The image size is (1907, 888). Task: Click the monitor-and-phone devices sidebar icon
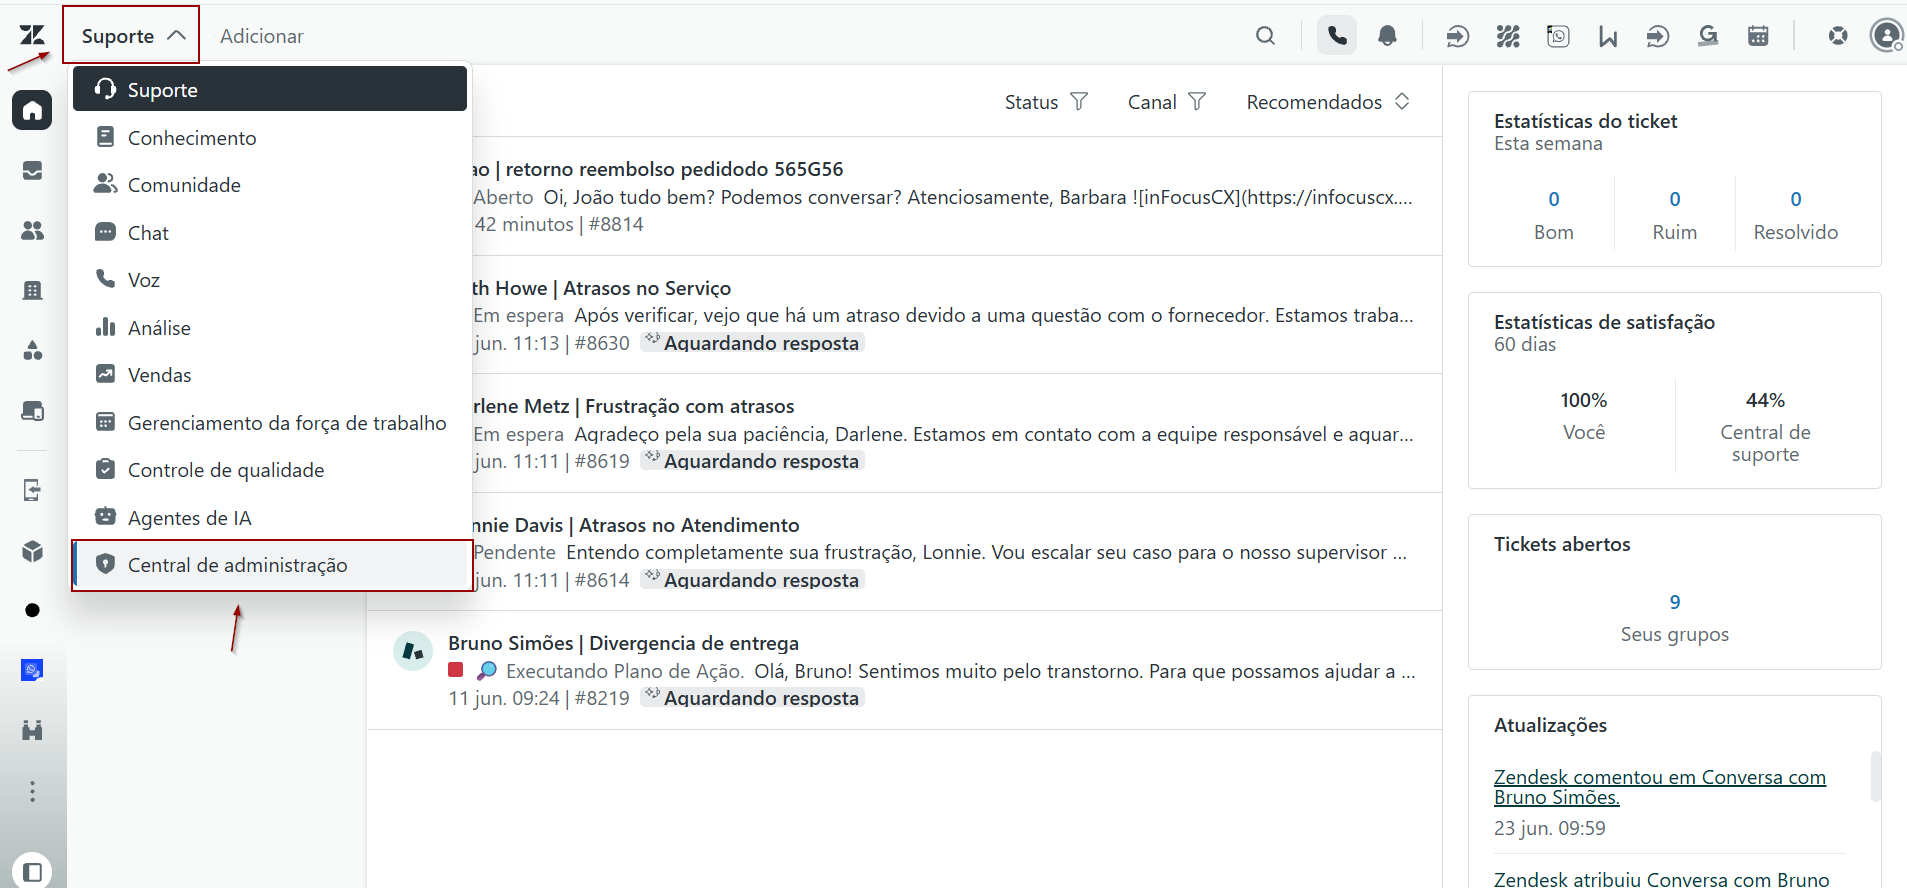pos(32,411)
